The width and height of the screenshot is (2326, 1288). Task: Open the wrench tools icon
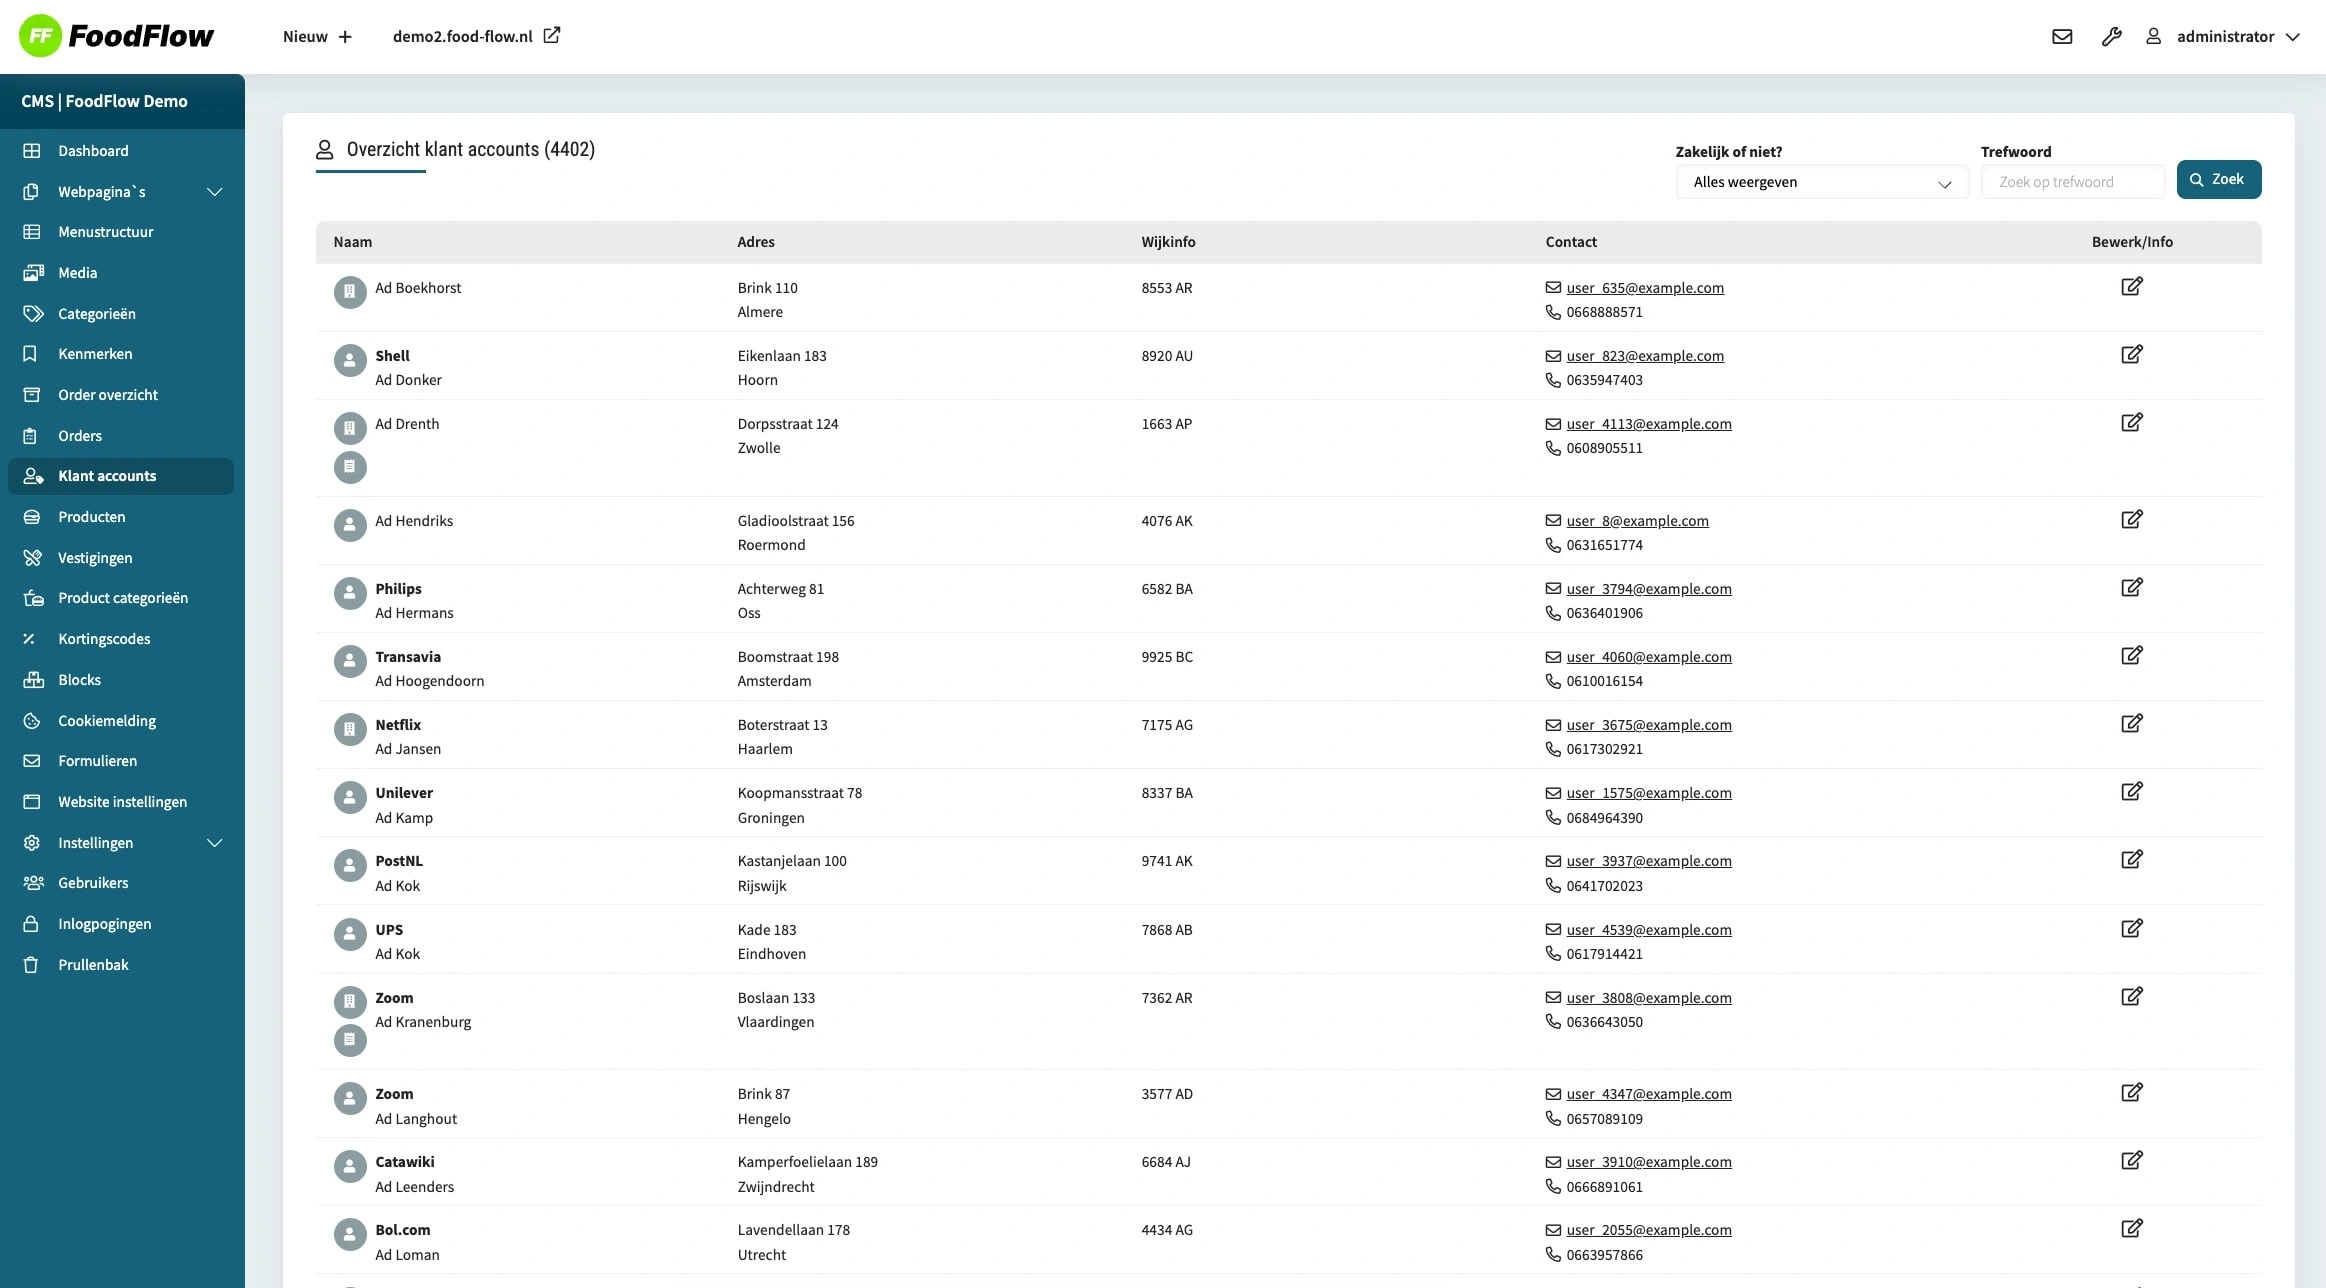pos(2111,37)
